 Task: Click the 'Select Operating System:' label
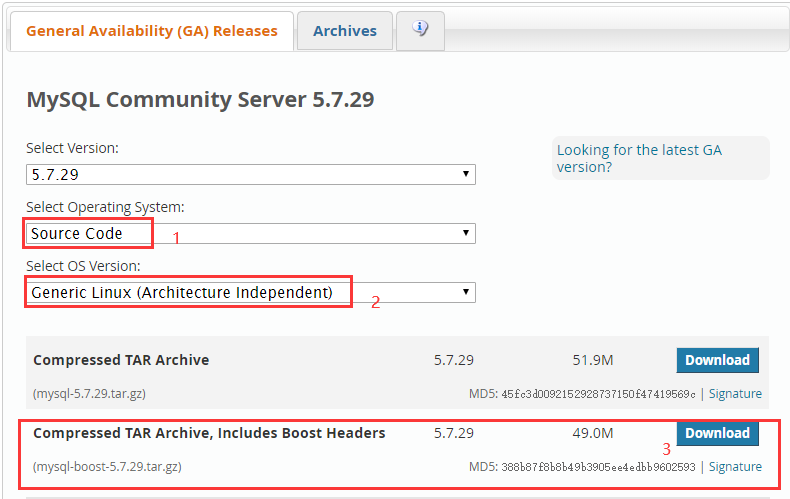105,207
